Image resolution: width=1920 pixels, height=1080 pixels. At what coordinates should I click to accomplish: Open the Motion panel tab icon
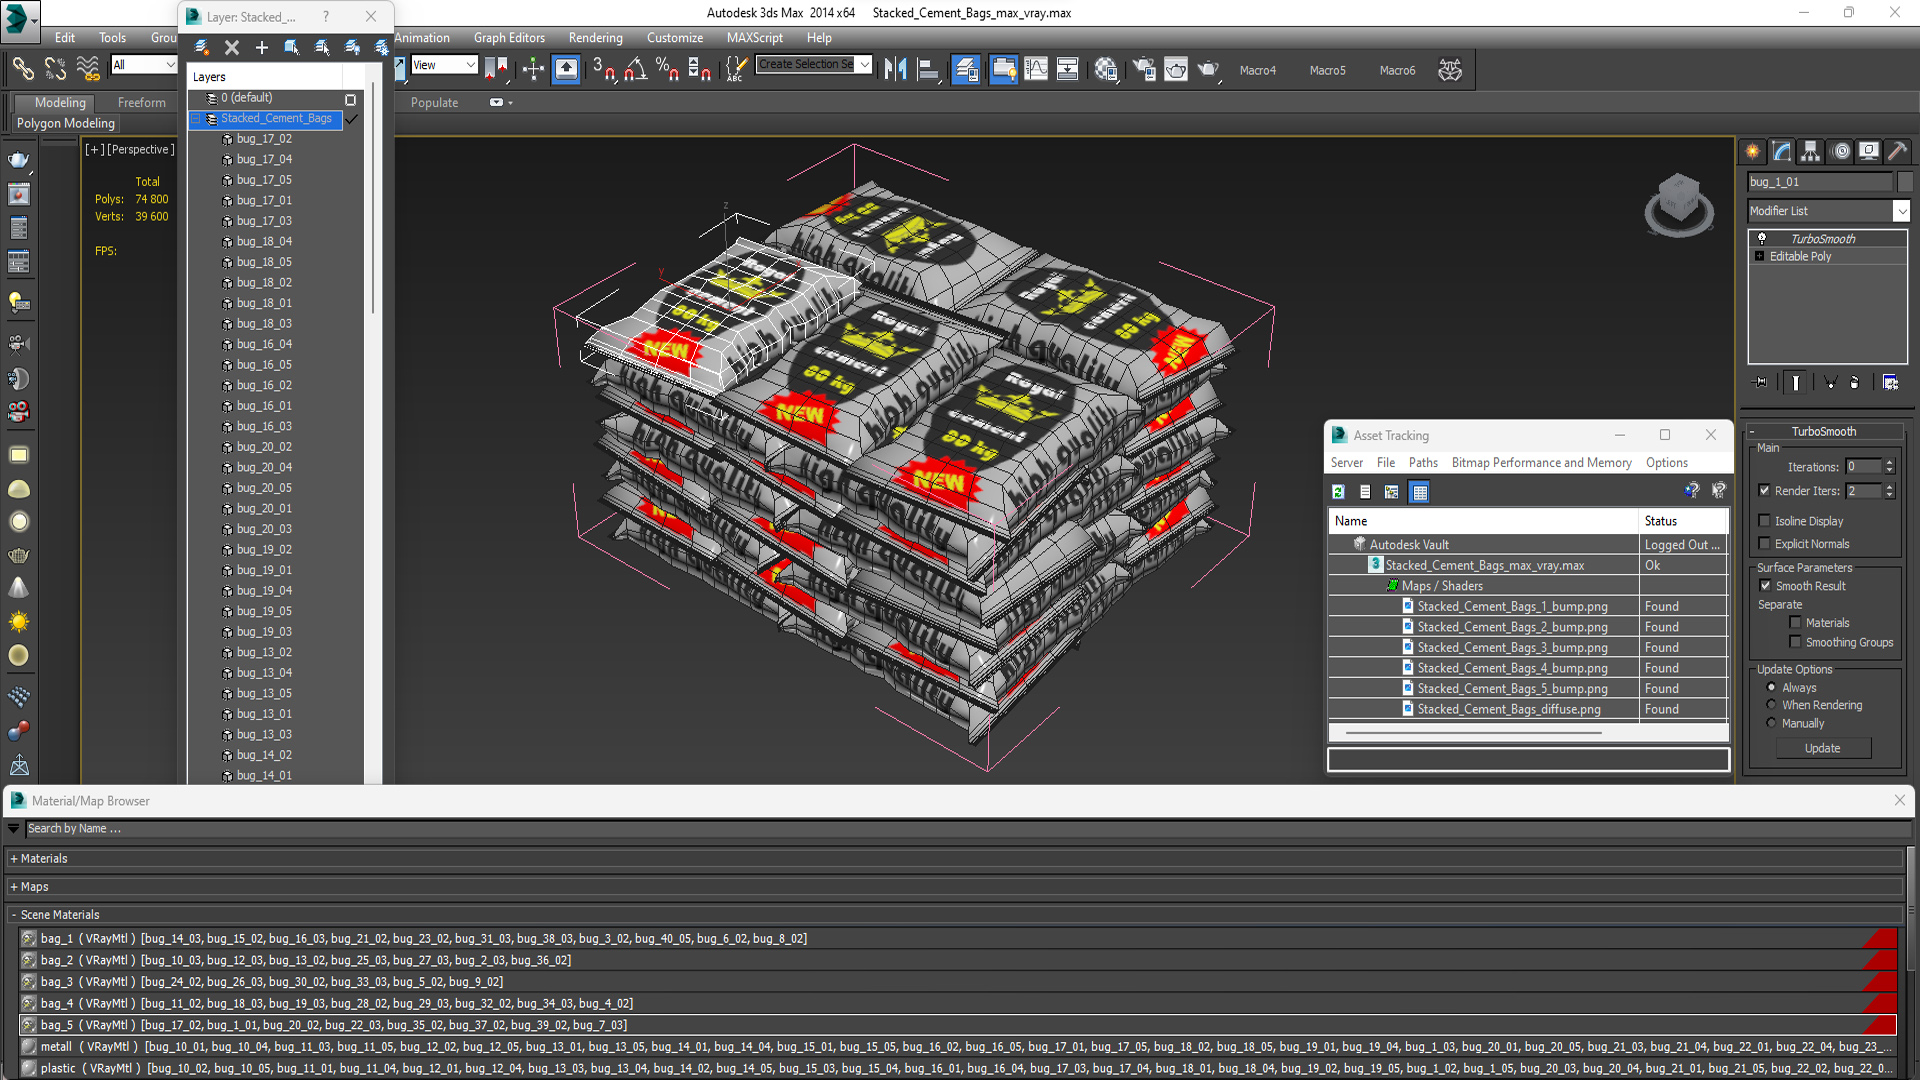tap(1841, 151)
